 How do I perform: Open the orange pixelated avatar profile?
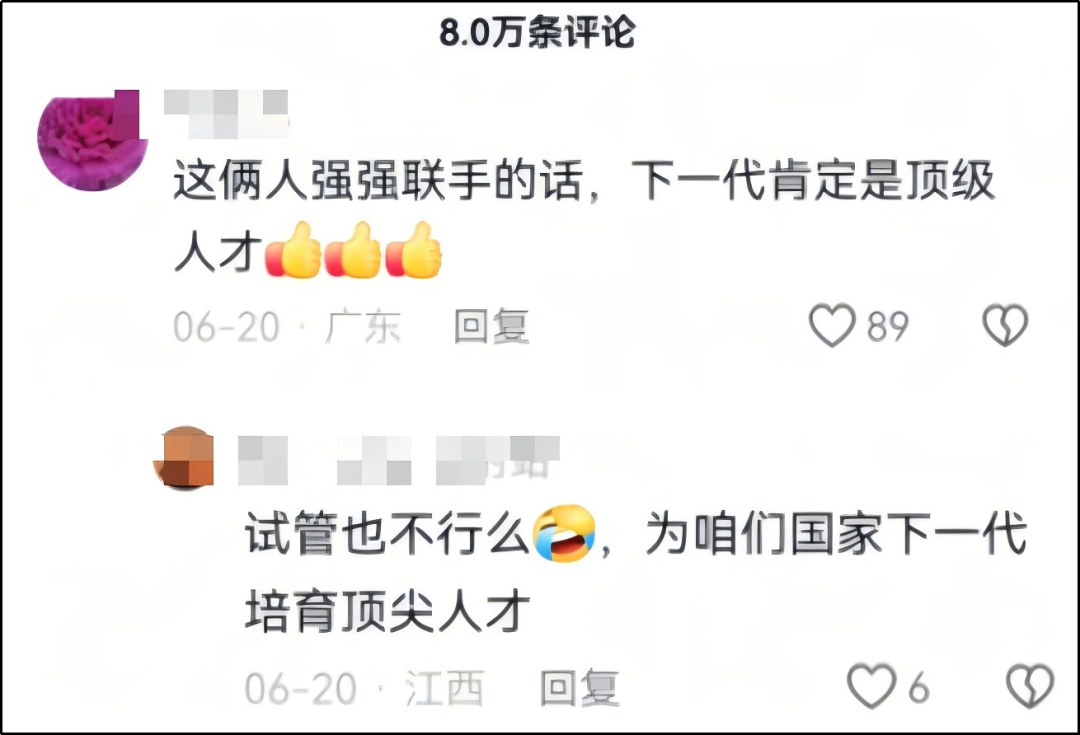[184, 457]
